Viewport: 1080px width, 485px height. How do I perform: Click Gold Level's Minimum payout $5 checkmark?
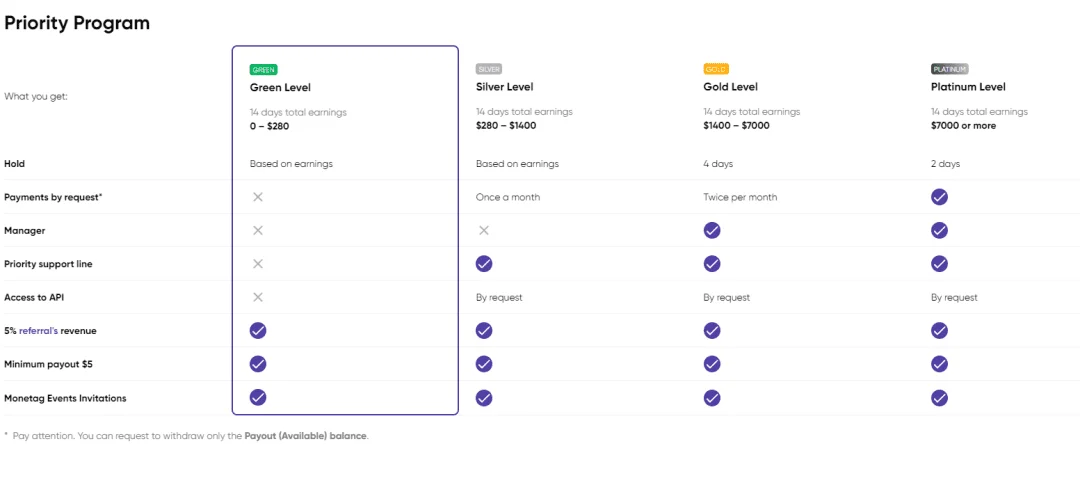pos(712,364)
